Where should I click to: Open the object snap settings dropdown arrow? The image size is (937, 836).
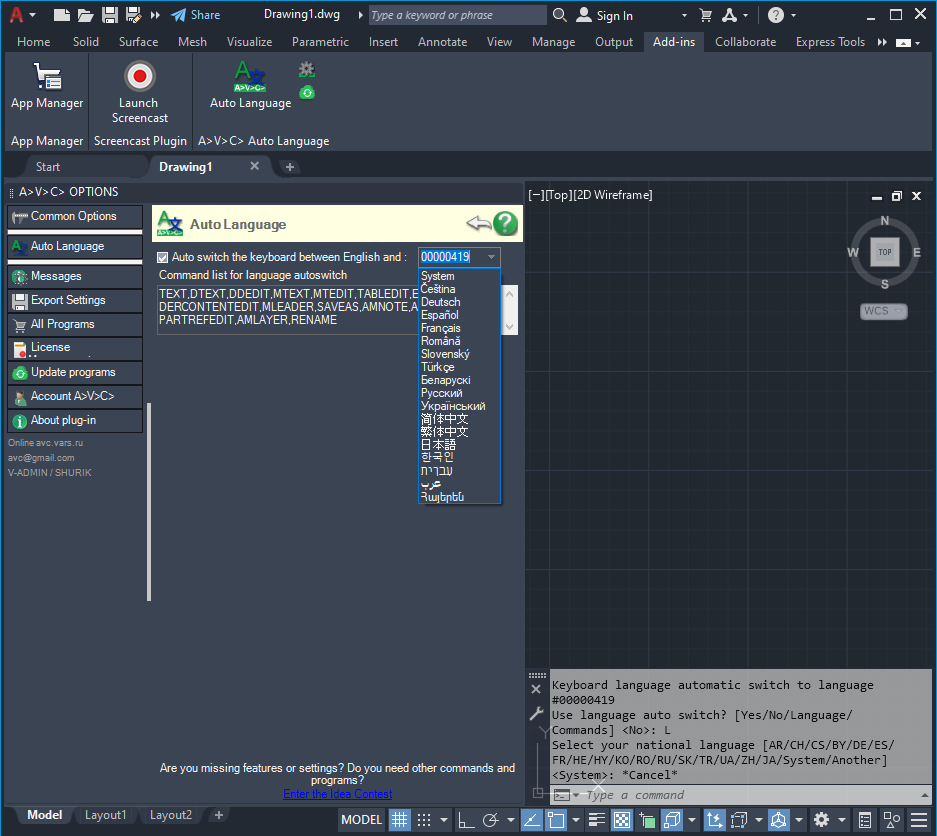[x=575, y=819]
